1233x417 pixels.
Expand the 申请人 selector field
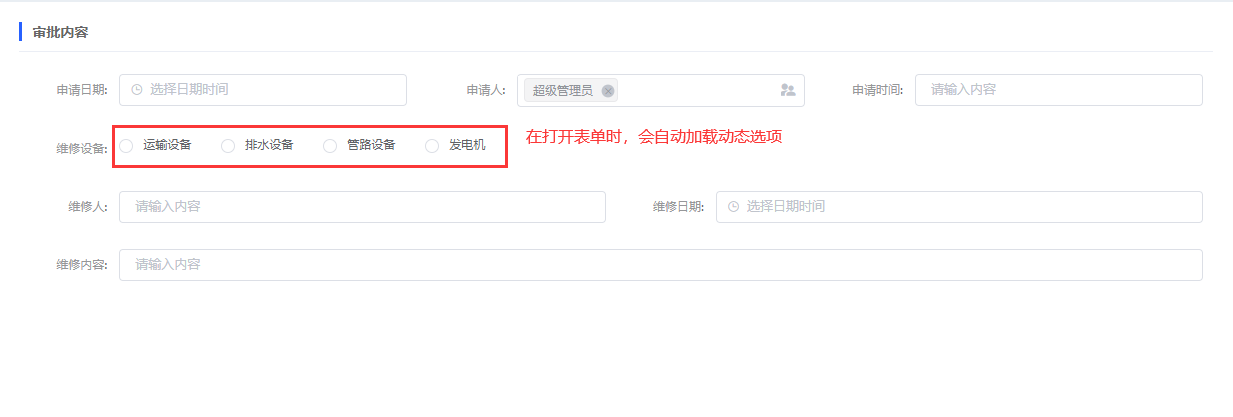coord(661,90)
